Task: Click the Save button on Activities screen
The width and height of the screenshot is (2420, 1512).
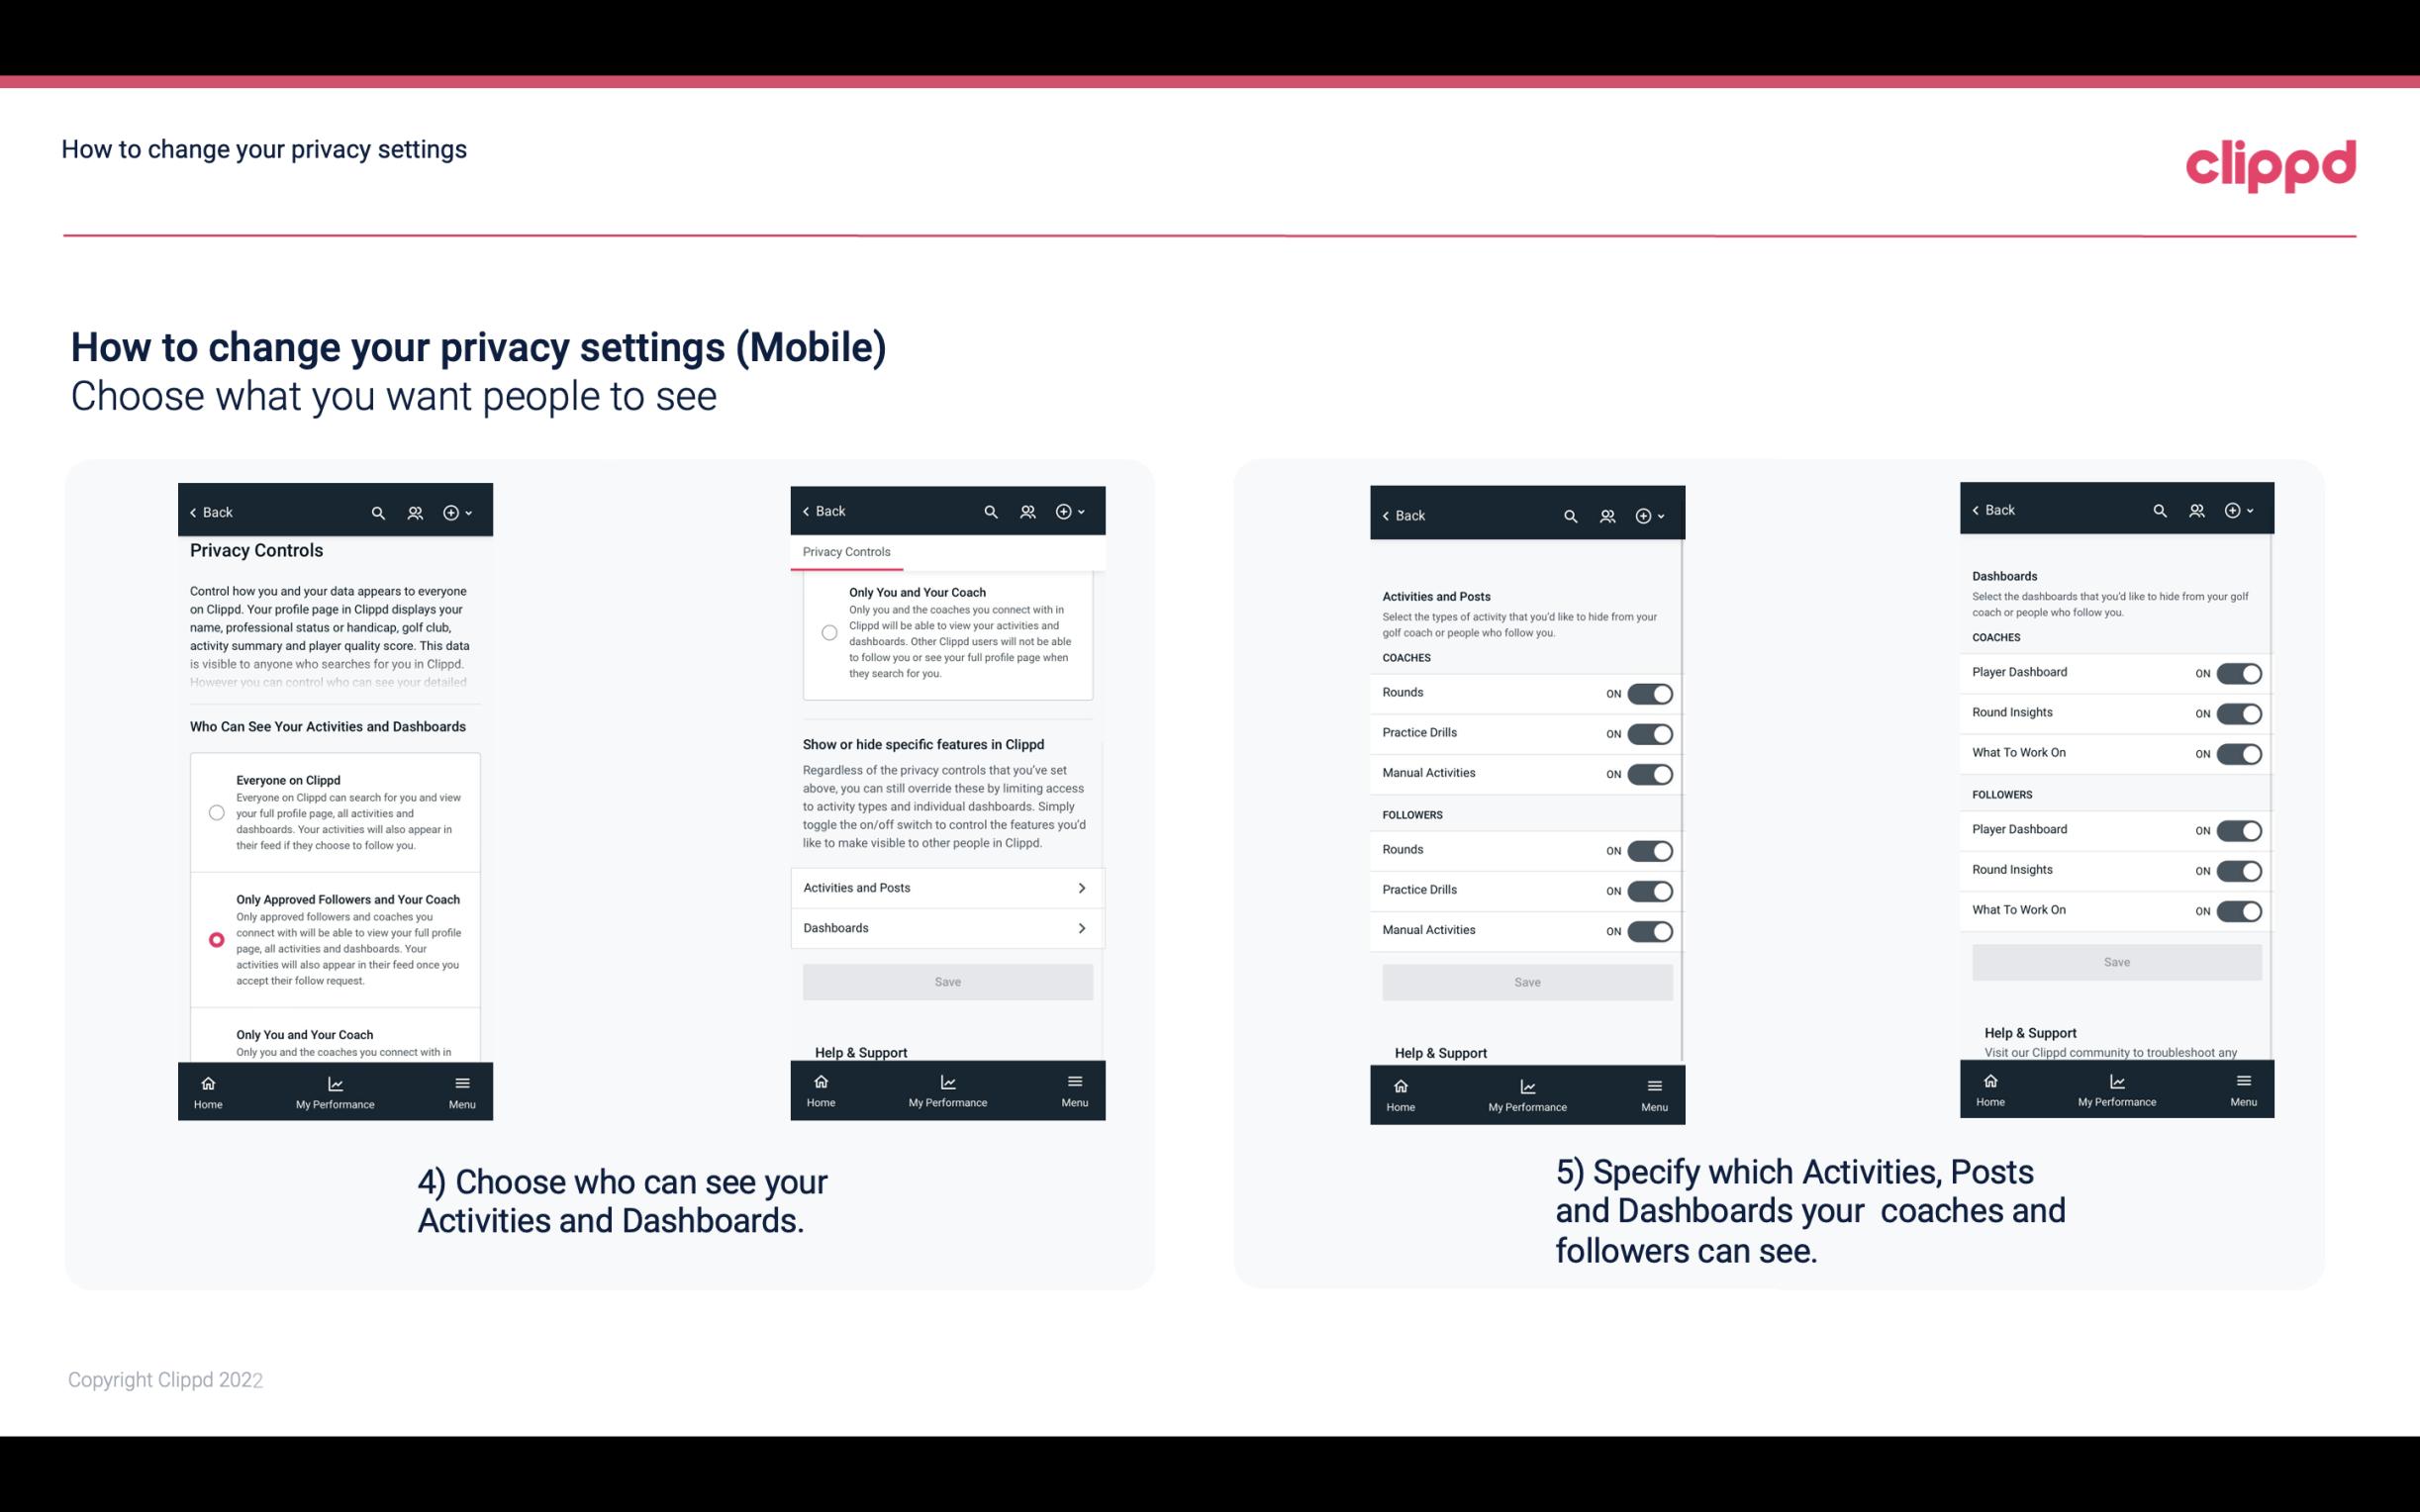Action: (1526, 981)
